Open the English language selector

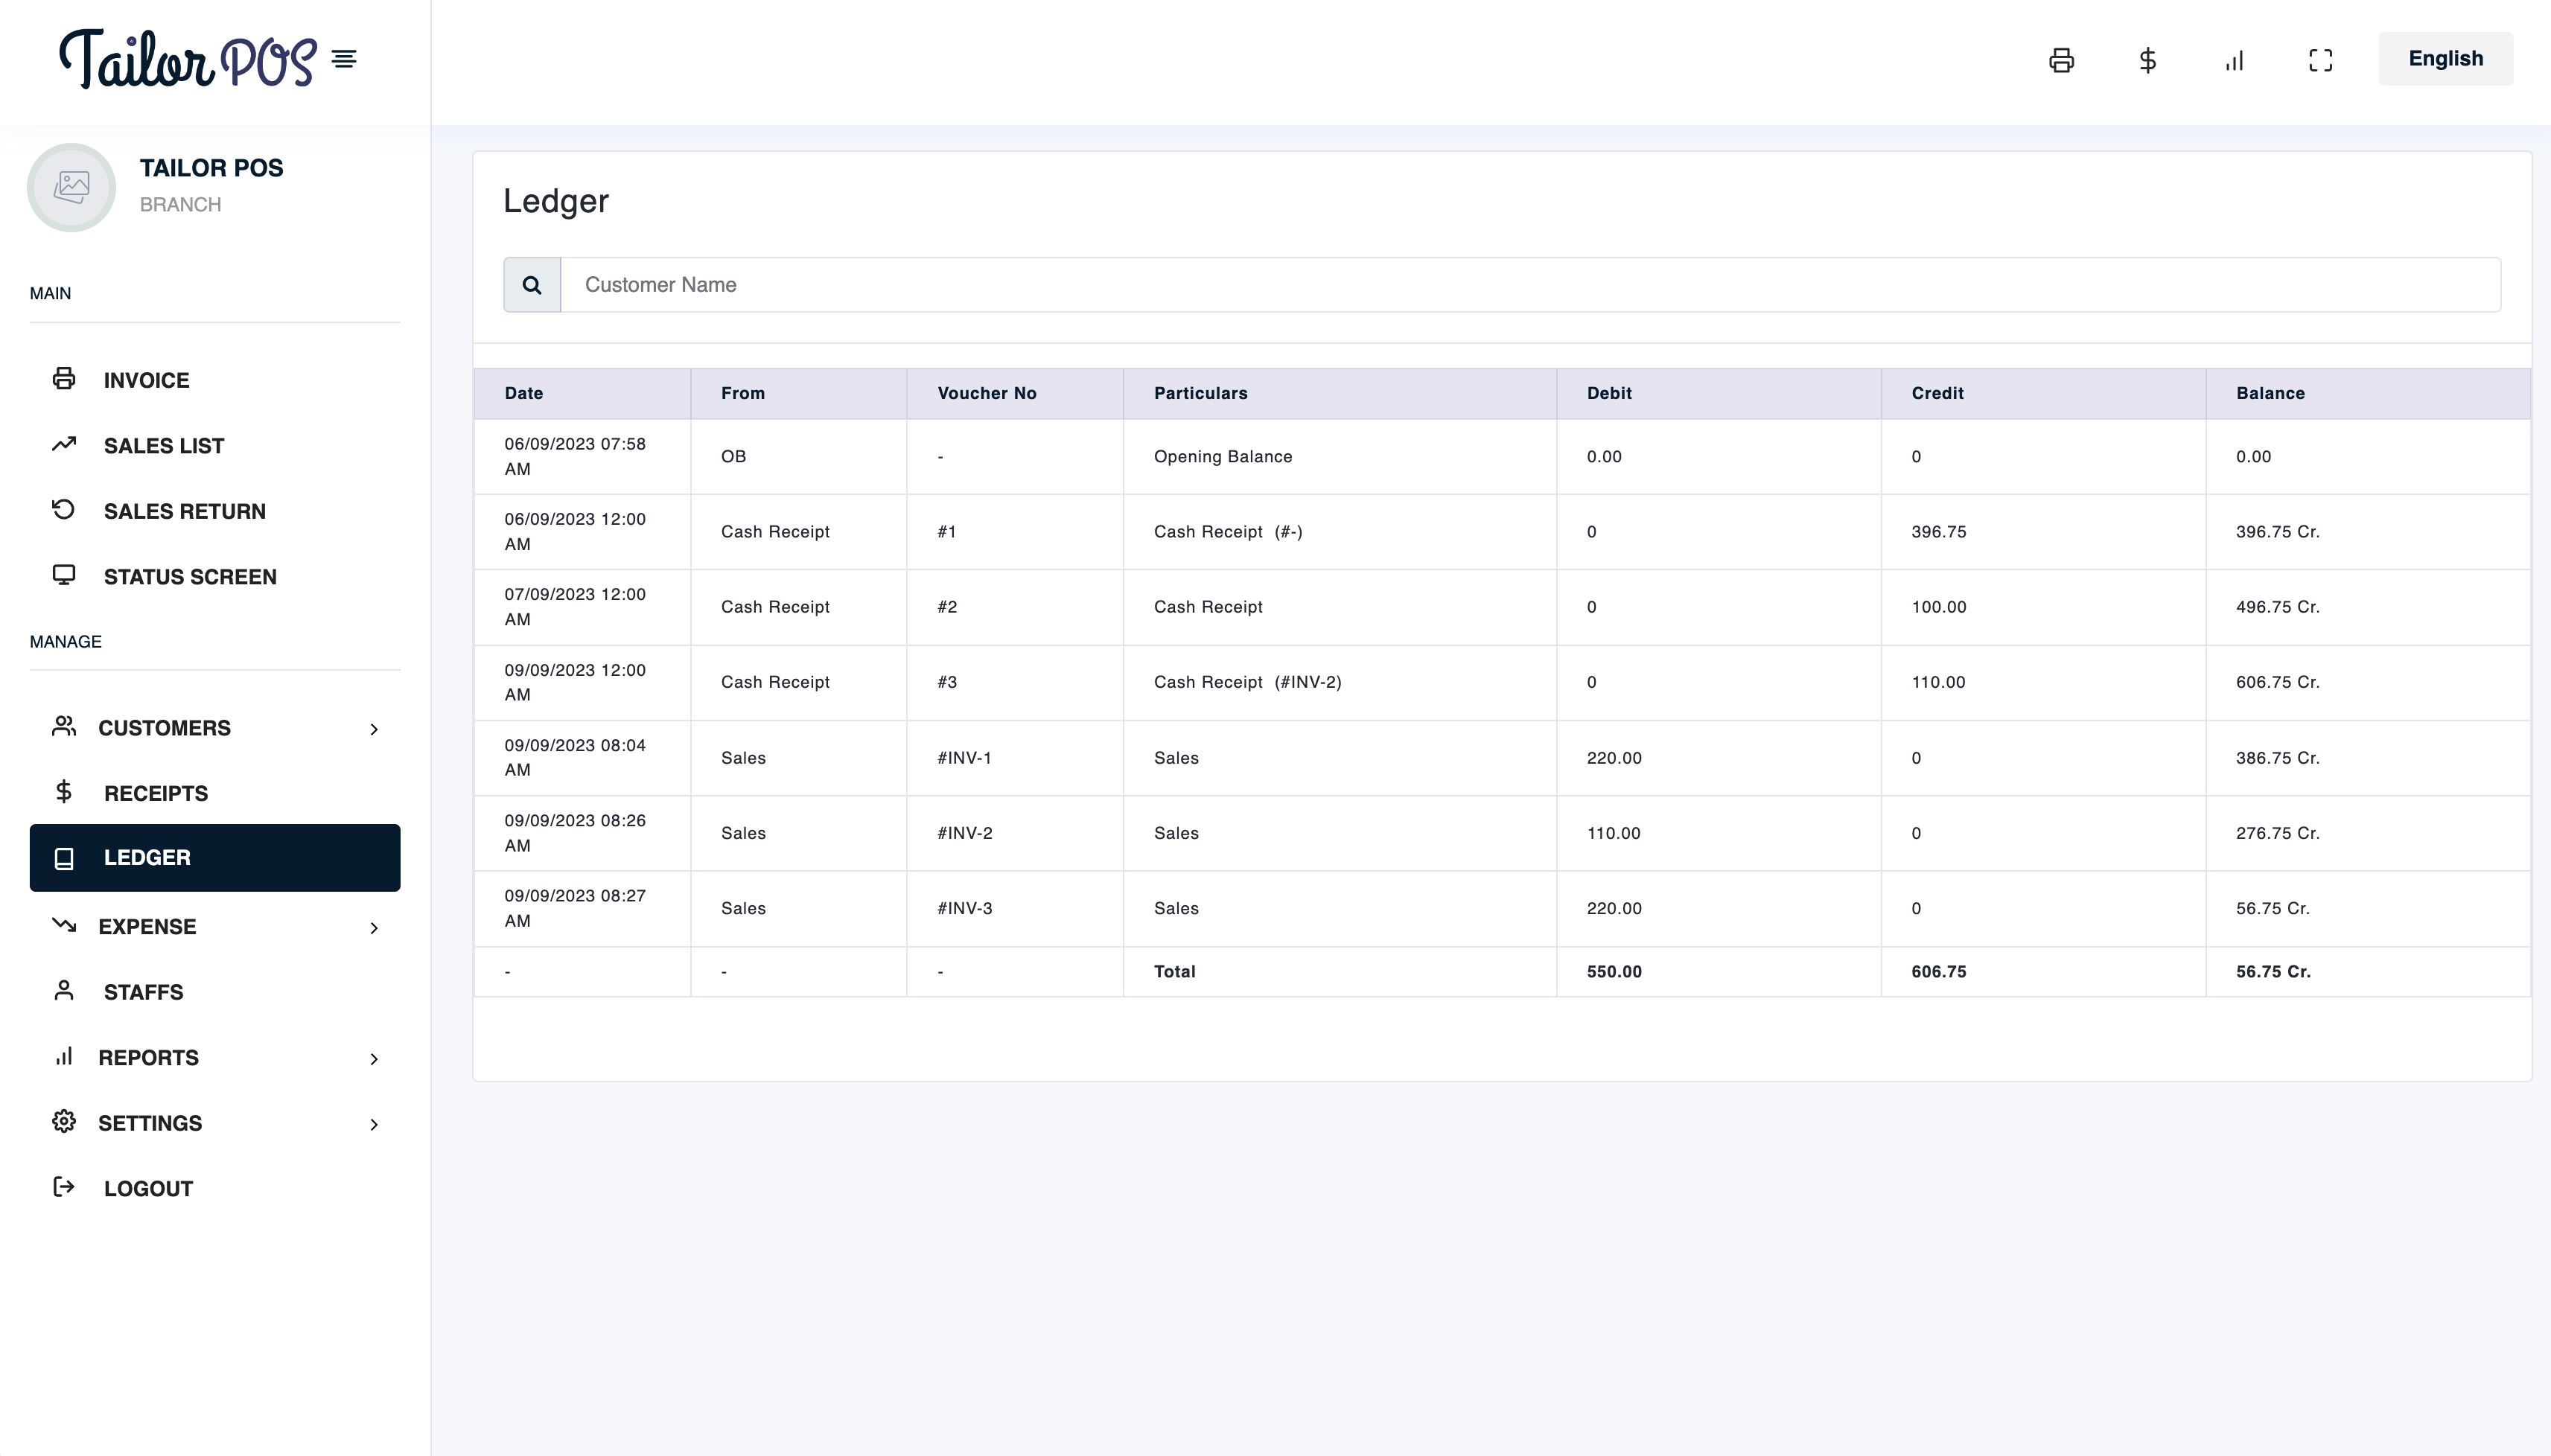(x=2444, y=59)
